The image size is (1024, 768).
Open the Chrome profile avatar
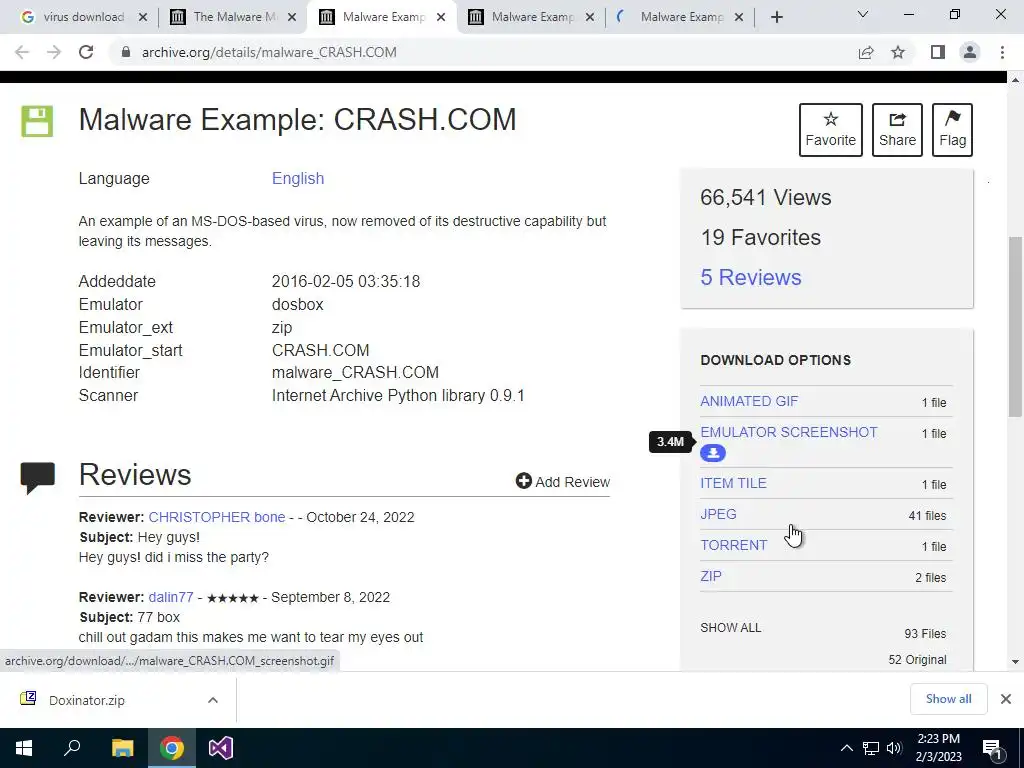[970, 52]
